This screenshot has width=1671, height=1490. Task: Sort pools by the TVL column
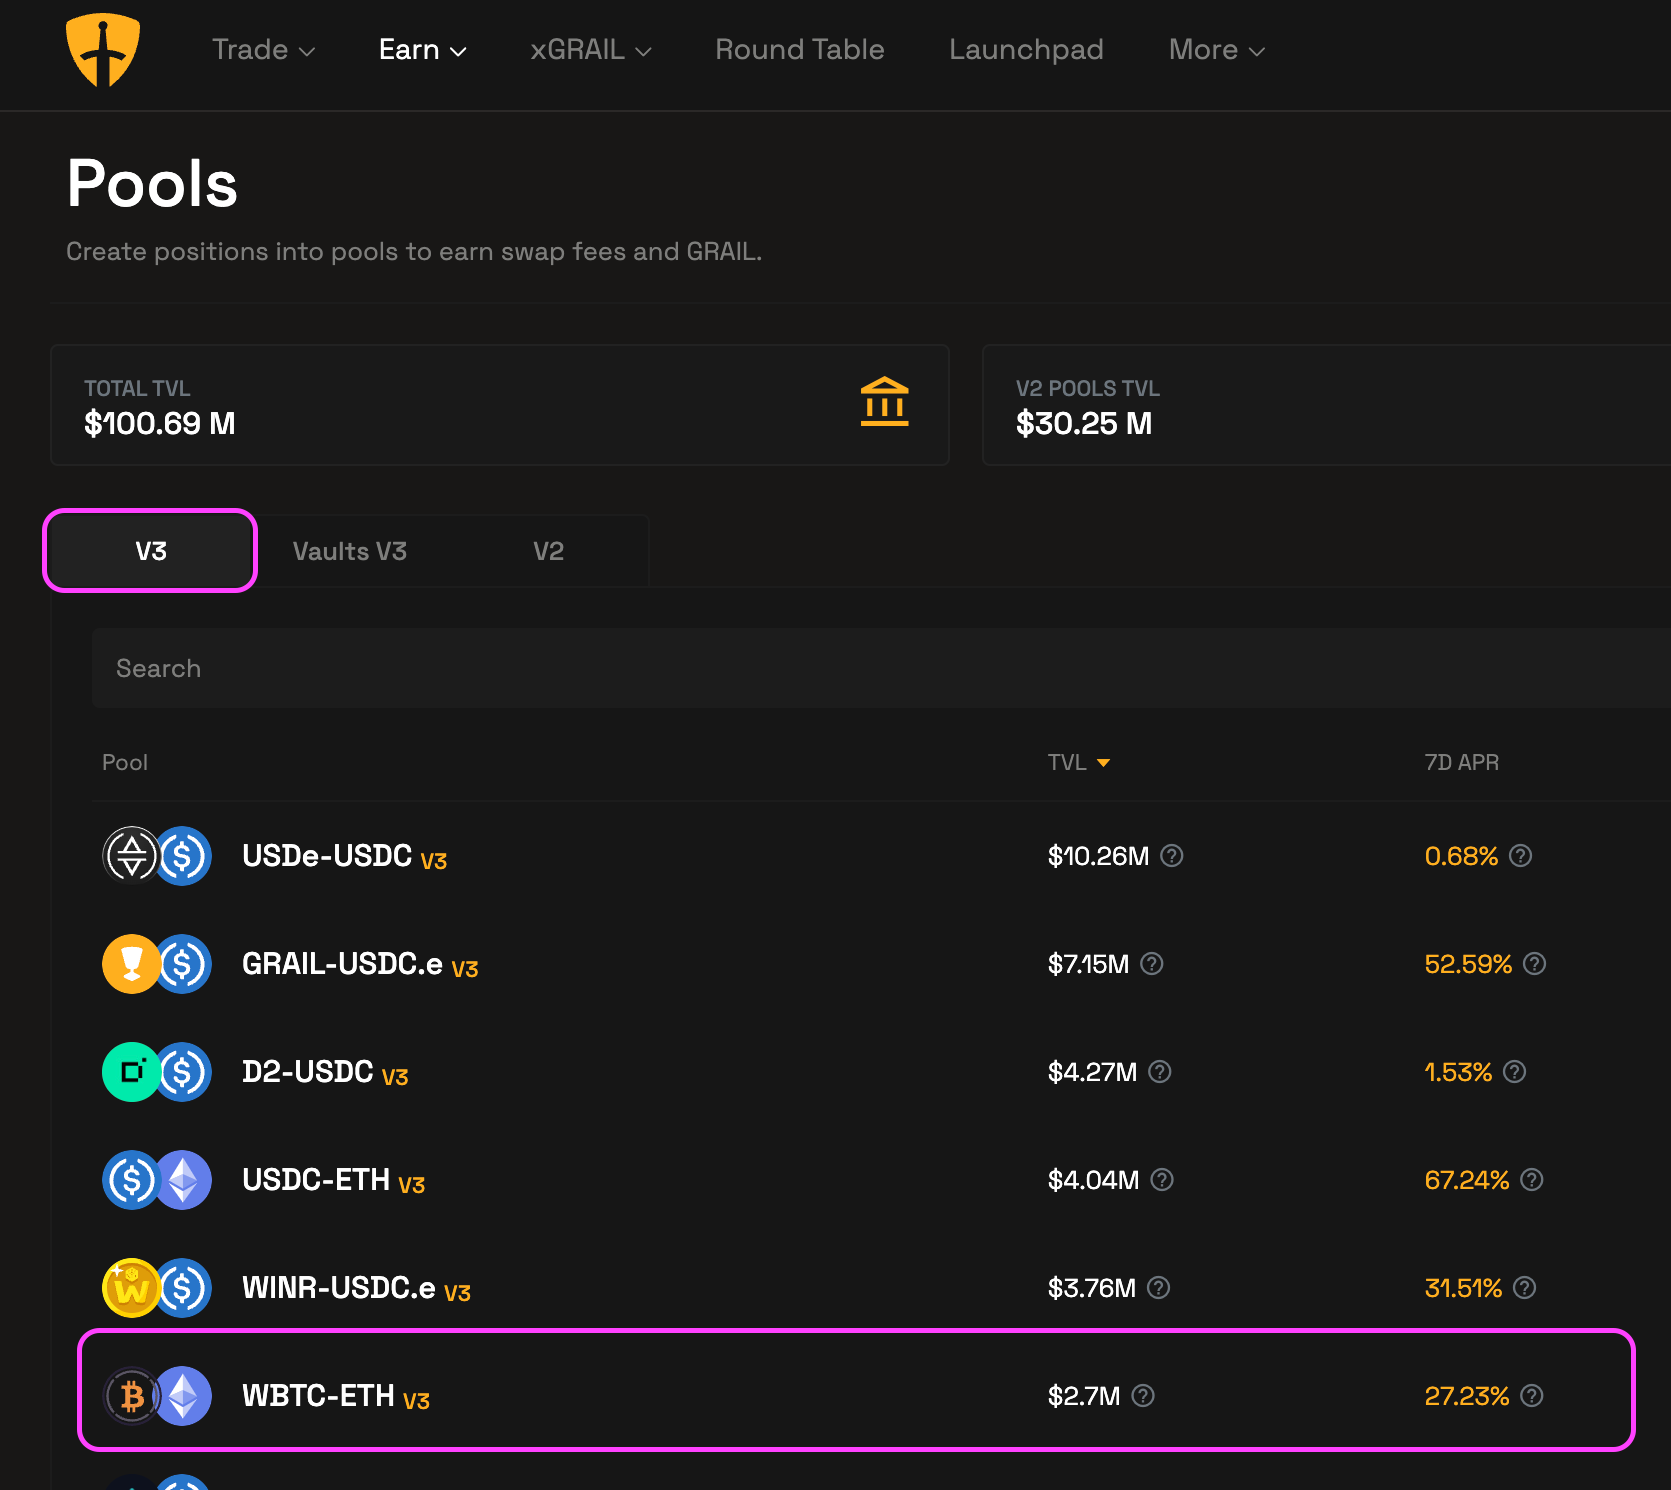pos(1079,762)
